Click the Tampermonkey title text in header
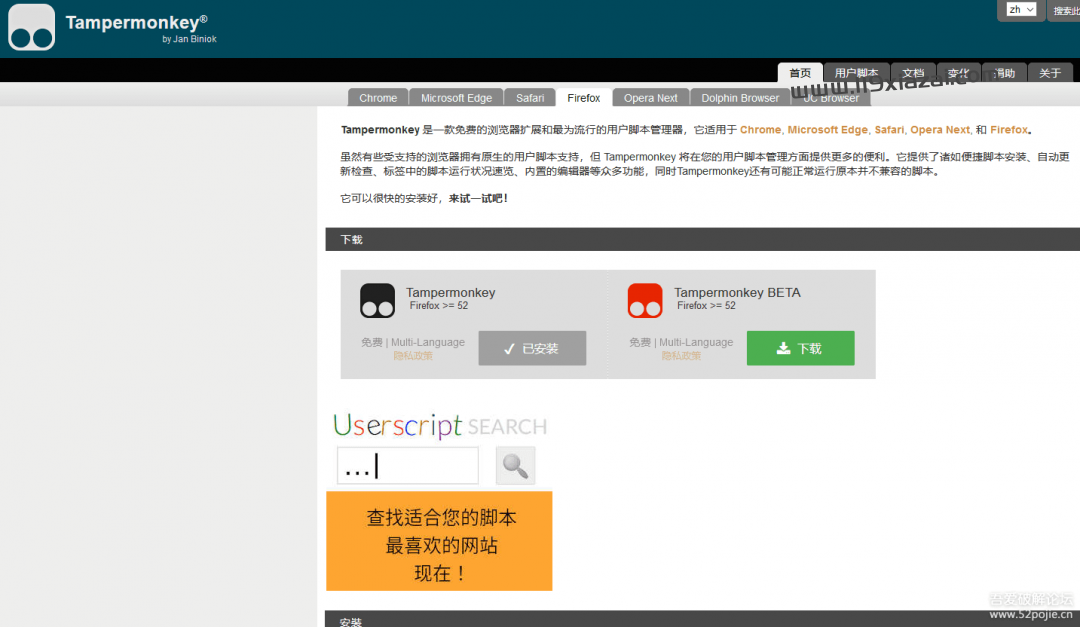Image resolution: width=1080 pixels, height=627 pixels. pyautogui.click(x=136, y=22)
